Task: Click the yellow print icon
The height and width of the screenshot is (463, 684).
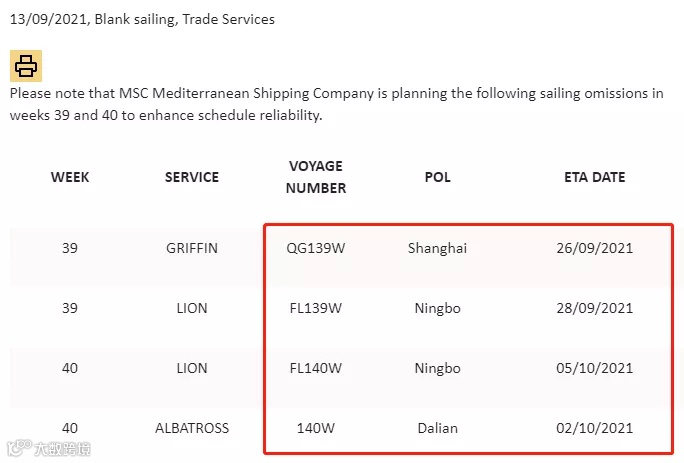Action: [x=26, y=66]
